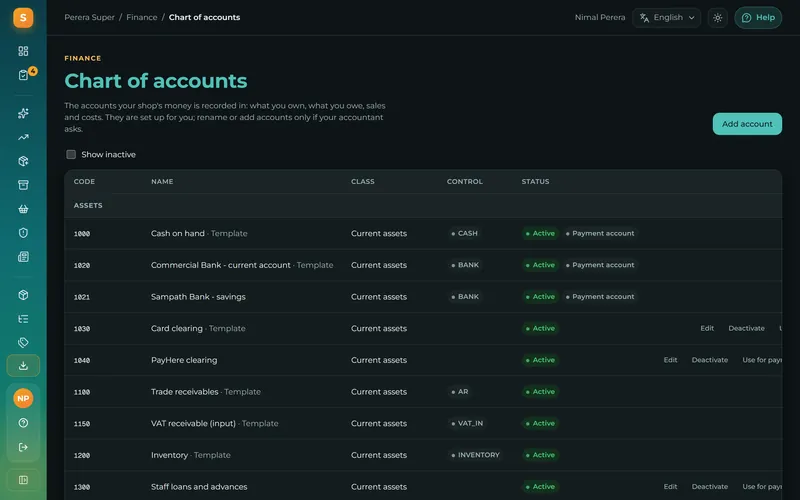
Task: Click Active status on Inventory row
Action: 540,455
